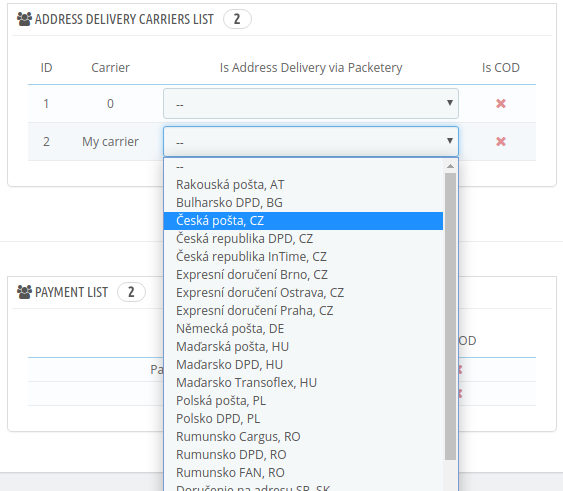The image size is (563, 491).
Task: Select Polská pošta, PL option
Action: point(303,400)
